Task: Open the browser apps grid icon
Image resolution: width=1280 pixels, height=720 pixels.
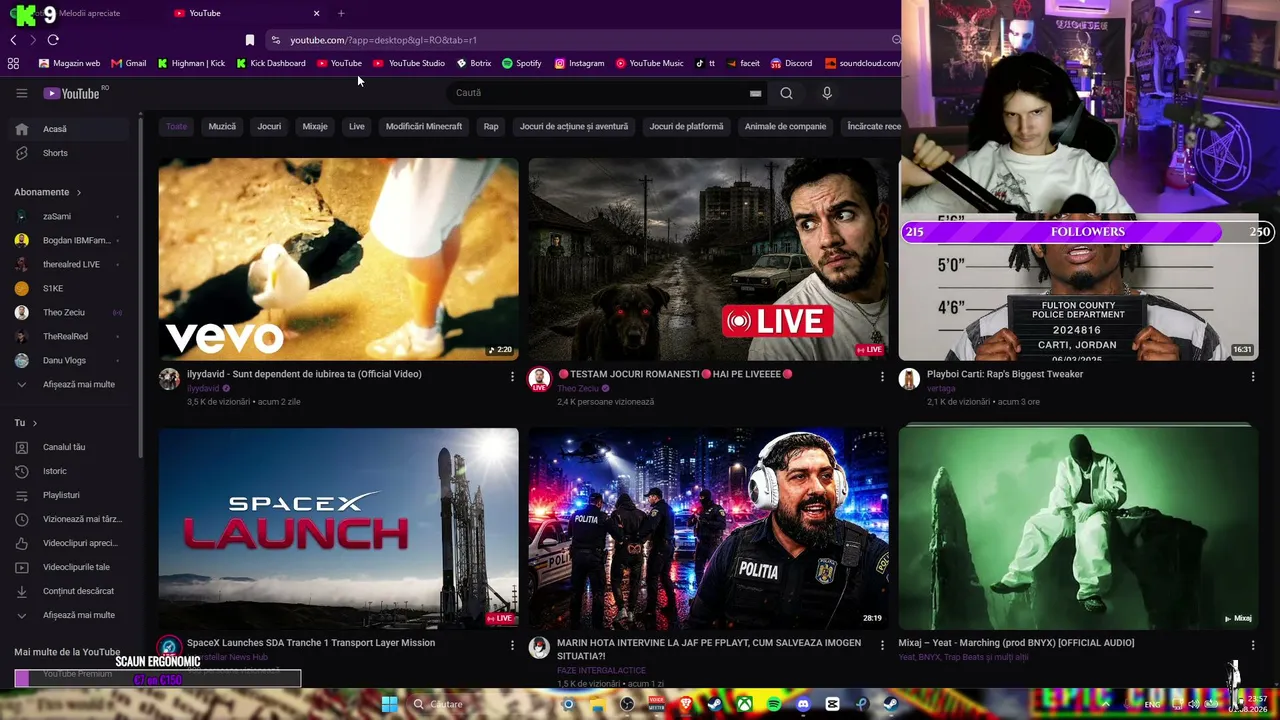Action: pyautogui.click(x=13, y=63)
